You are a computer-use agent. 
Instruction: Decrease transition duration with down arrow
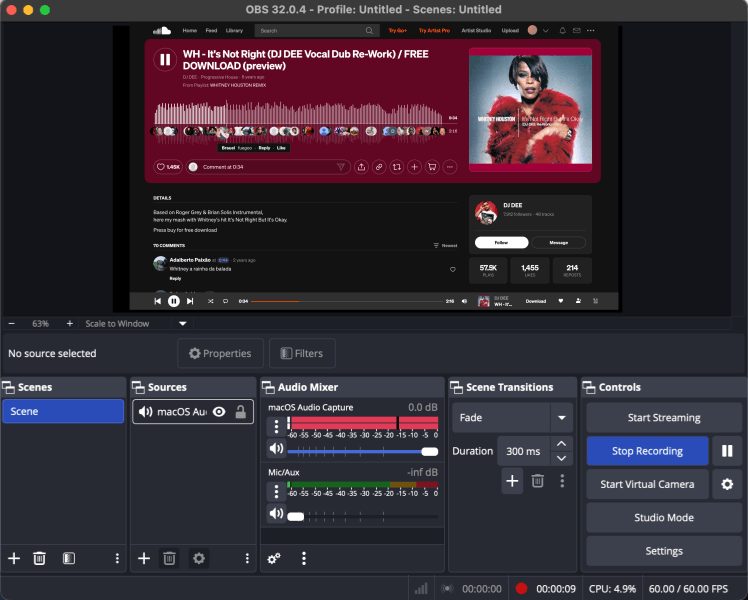[x=561, y=458]
